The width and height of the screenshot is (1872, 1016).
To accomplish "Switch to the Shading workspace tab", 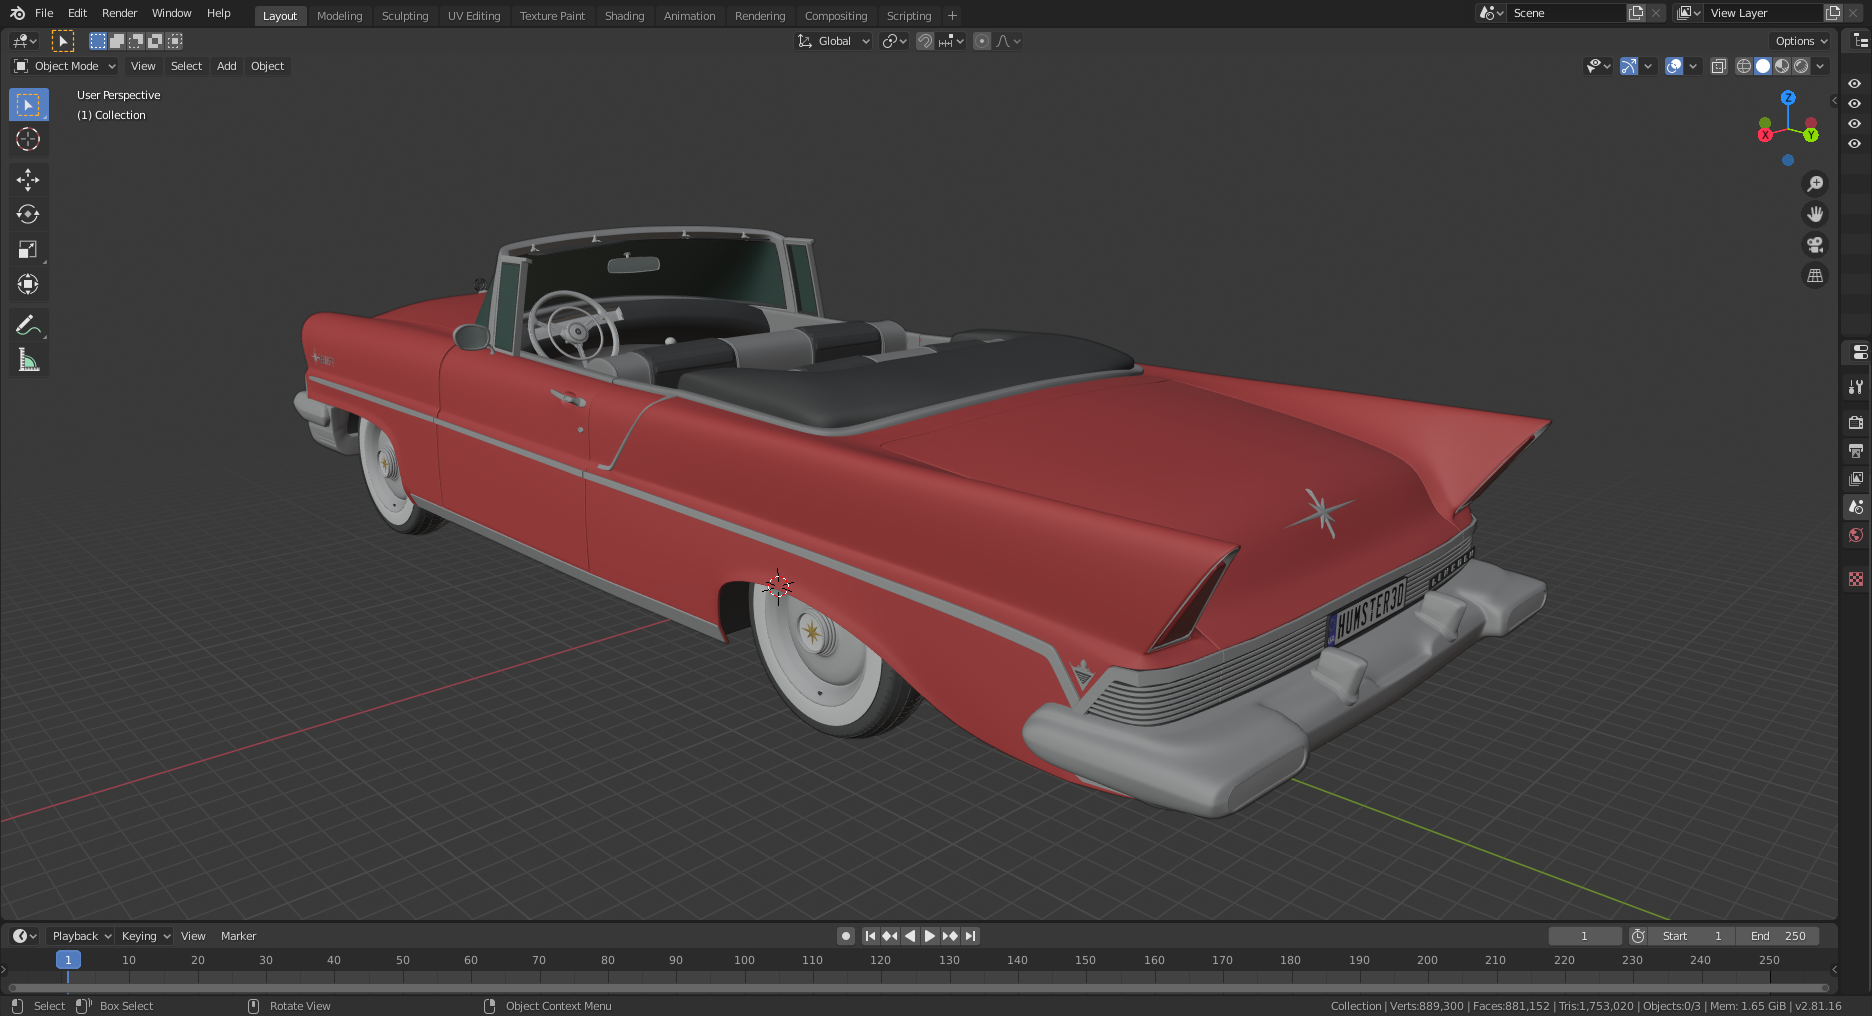I will pos(624,16).
